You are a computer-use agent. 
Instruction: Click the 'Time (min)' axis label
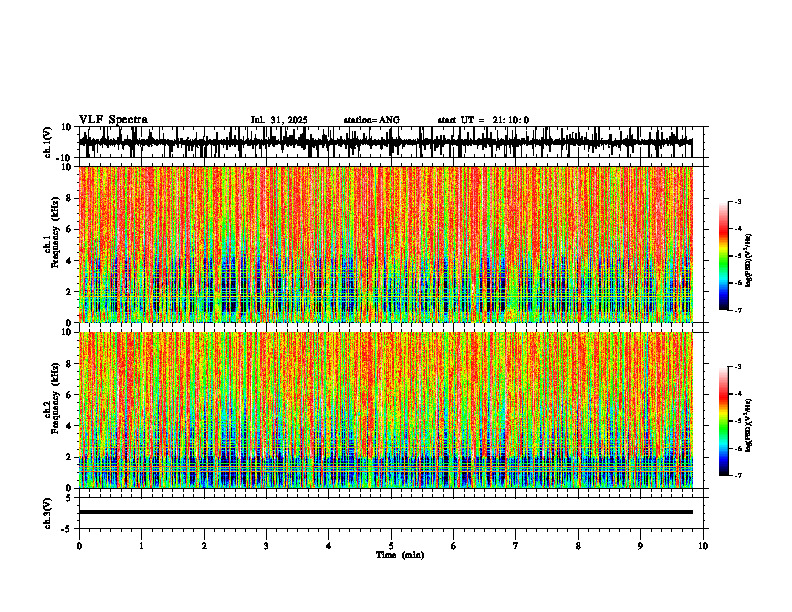coord(400,555)
